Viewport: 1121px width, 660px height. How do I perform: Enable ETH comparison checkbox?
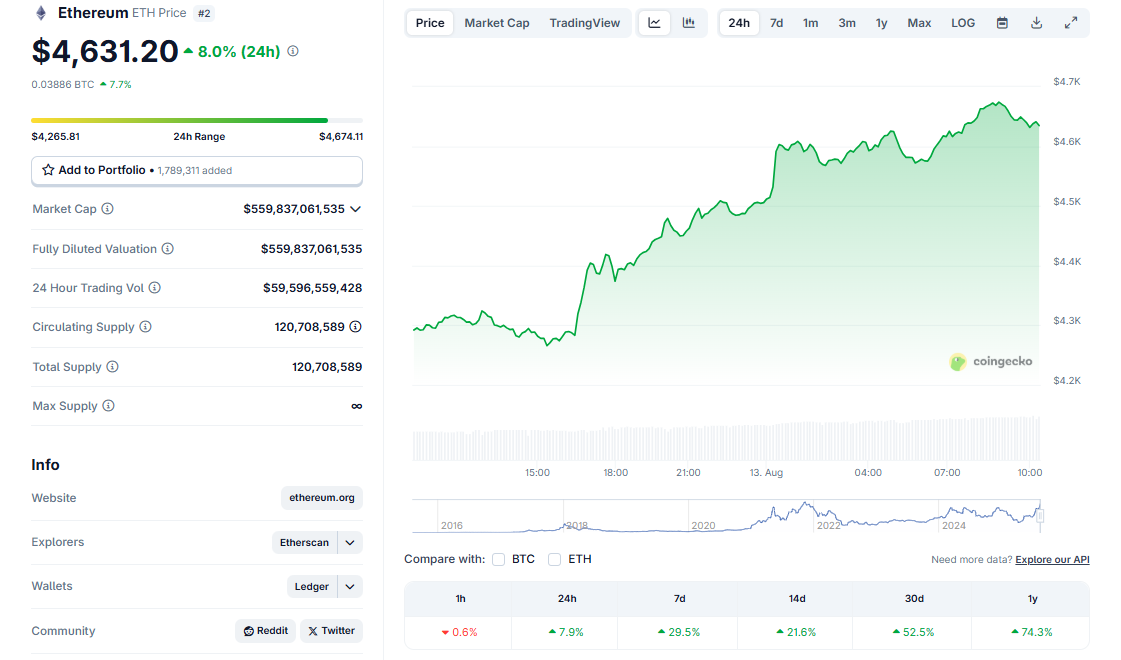point(555,559)
